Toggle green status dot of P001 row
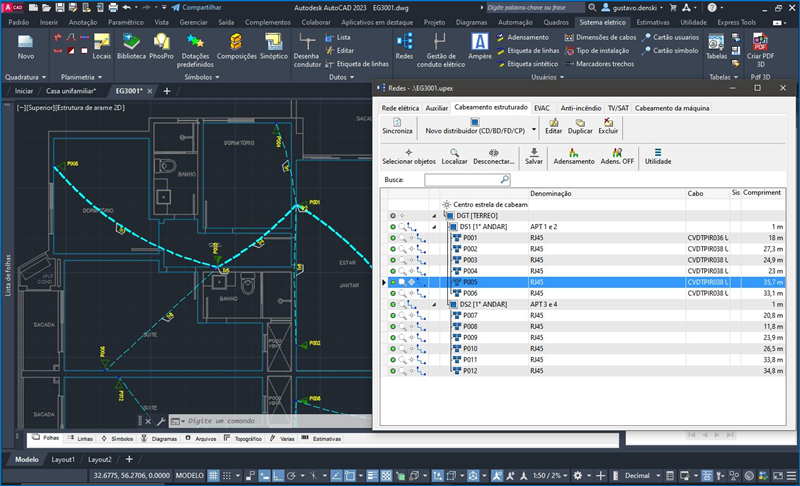This screenshot has width=800, height=486. click(392, 239)
